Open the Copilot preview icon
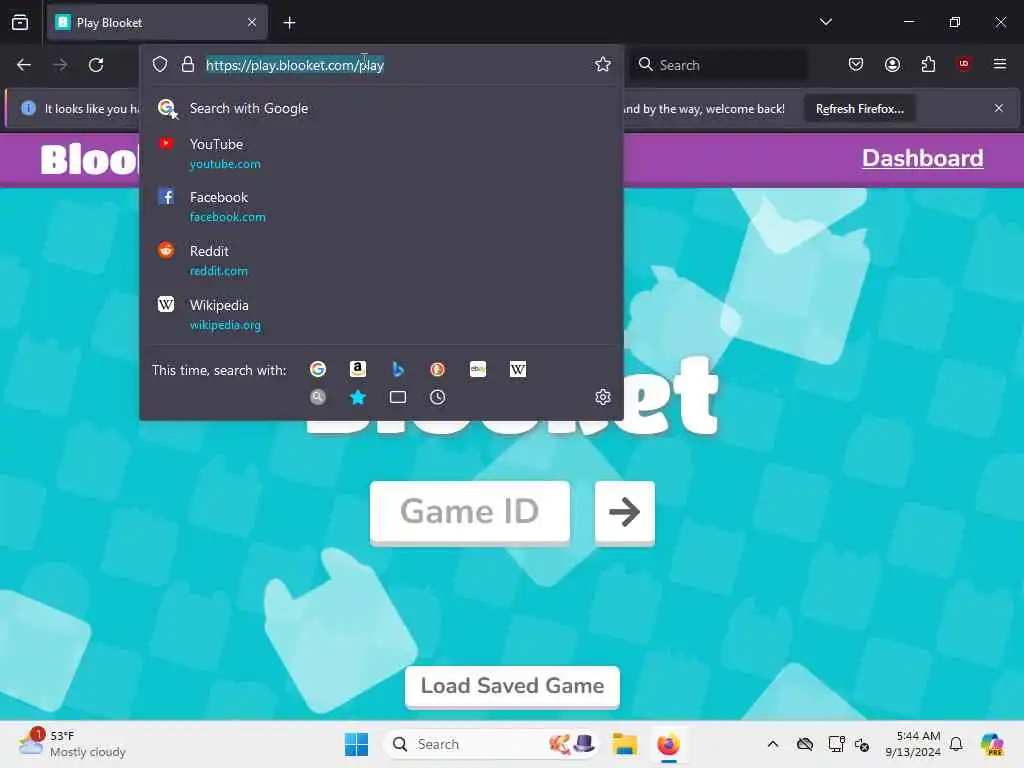The width and height of the screenshot is (1024, 768). pyautogui.click(x=992, y=744)
